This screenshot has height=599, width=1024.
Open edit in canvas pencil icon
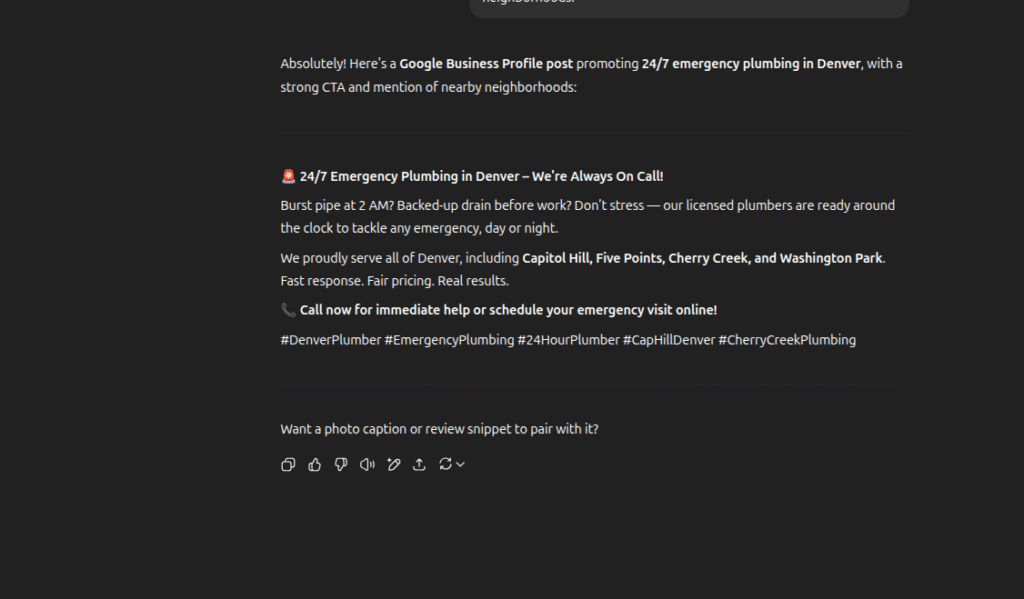pyautogui.click(x=394, y=464)
